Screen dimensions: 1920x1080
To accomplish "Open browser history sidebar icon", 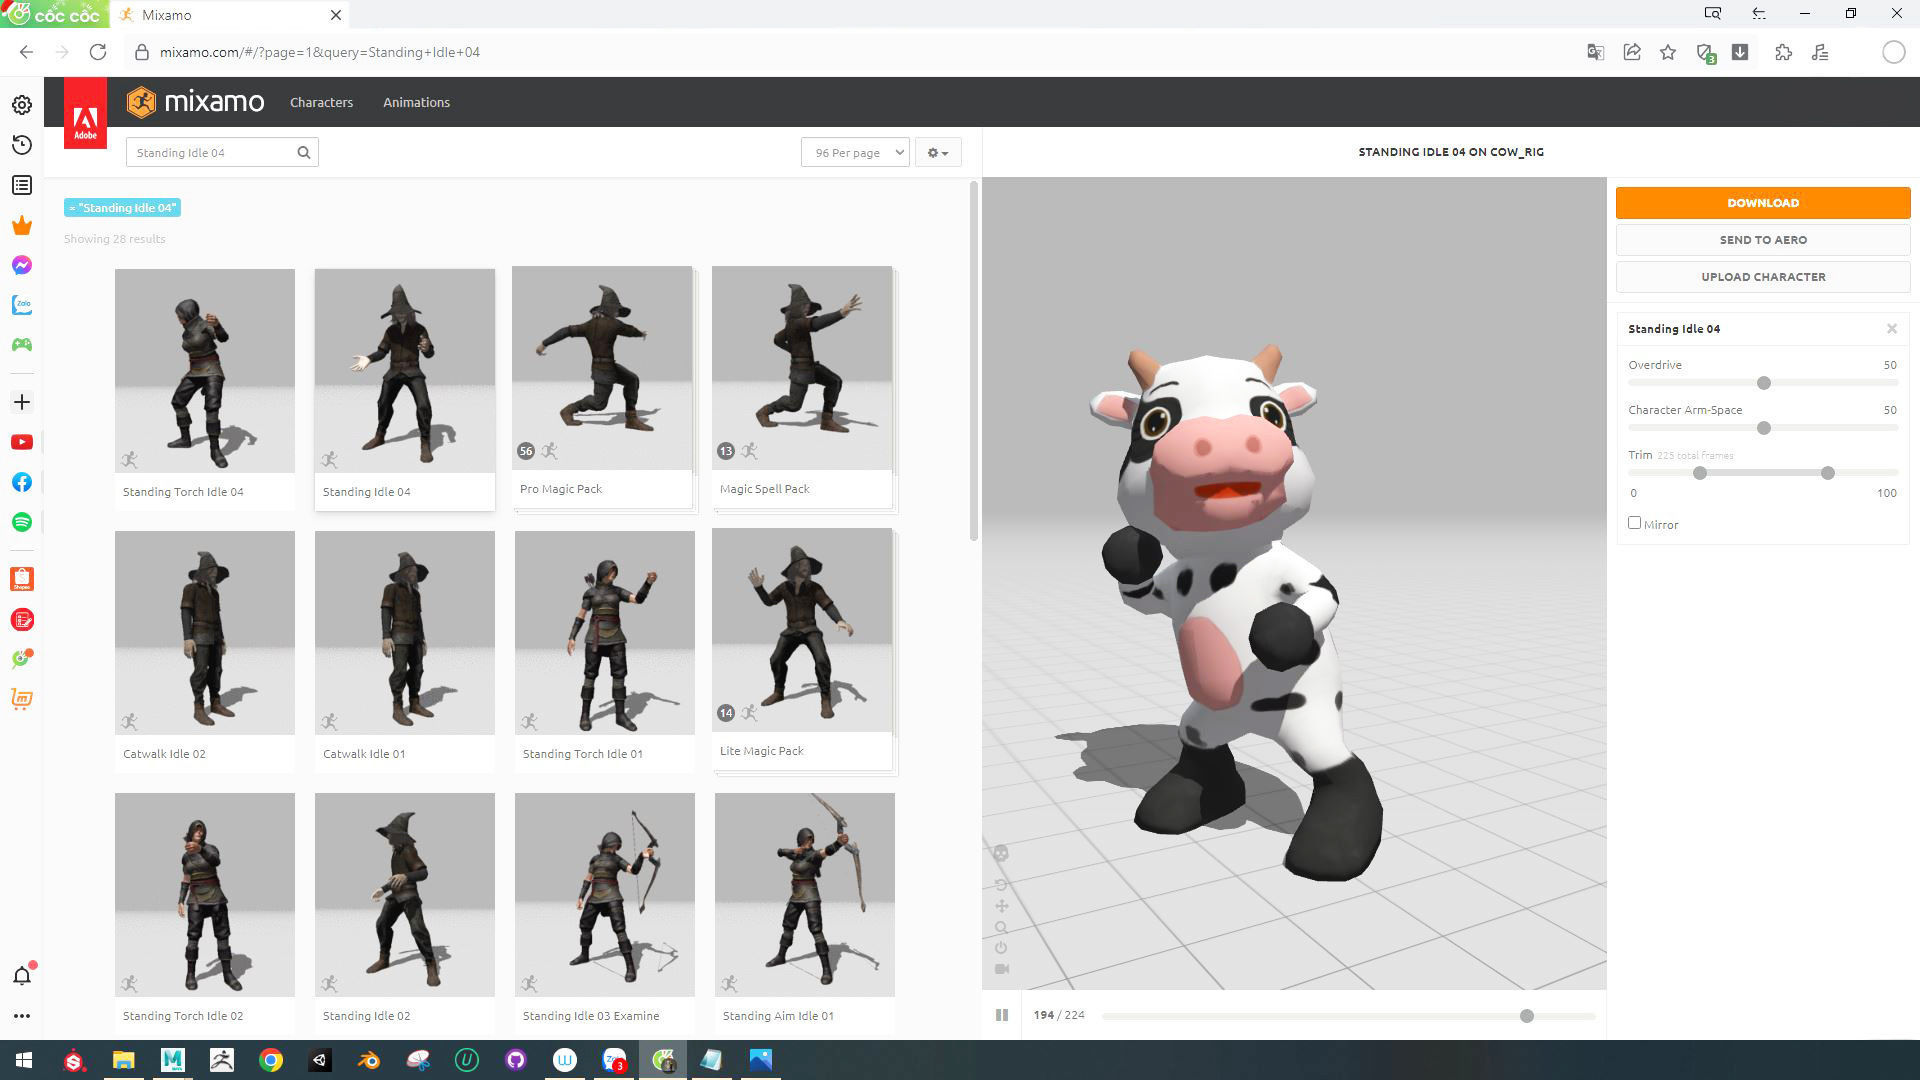I will tap(22, 145).
